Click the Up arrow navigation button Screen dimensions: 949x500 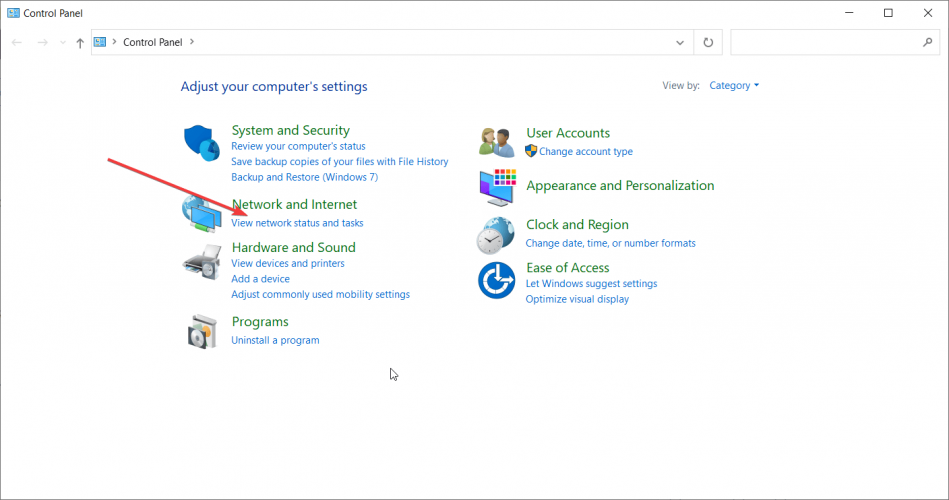[x=80, y=43]
